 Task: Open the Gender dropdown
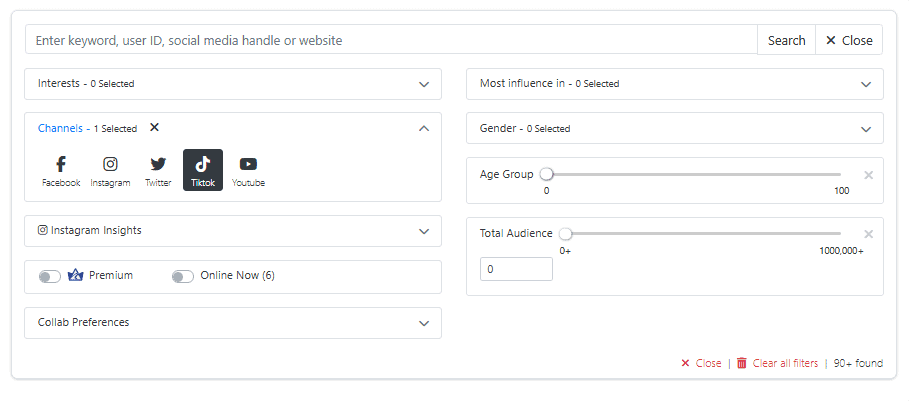(675, 128)
